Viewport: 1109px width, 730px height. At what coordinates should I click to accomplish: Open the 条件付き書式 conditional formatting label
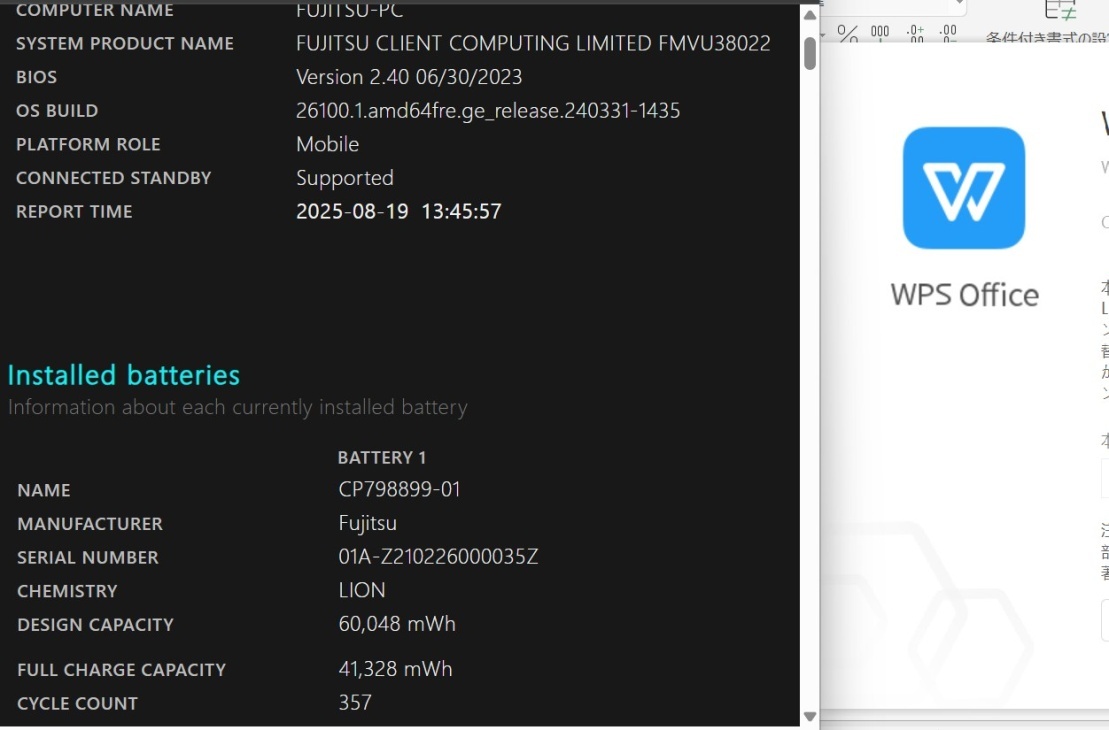1047,37
